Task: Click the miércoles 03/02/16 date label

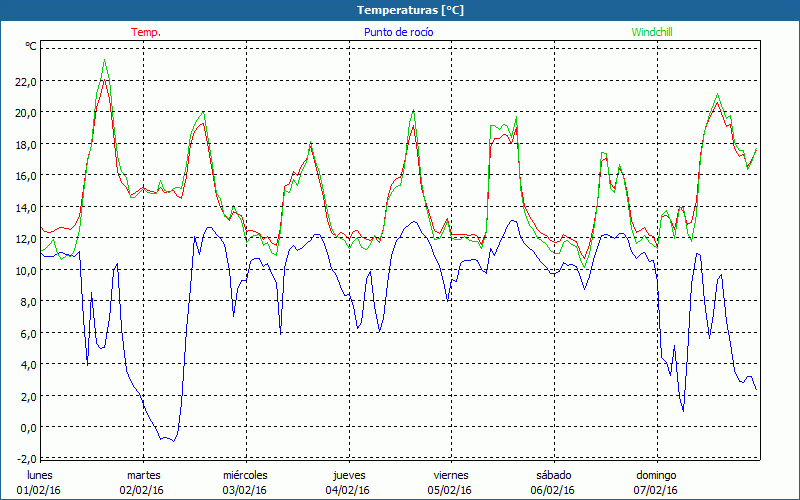Action: click(x=245, y=482)
